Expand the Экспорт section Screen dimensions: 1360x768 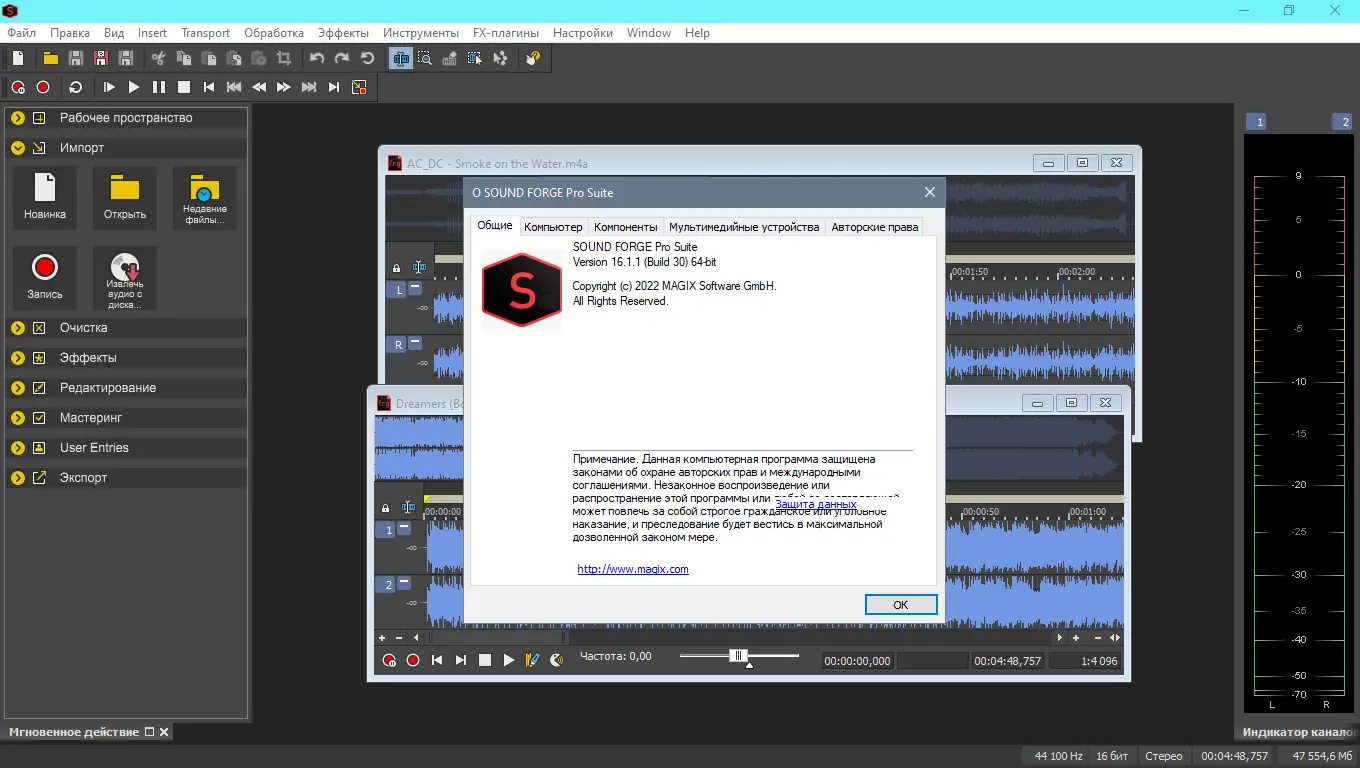point(18,478)
